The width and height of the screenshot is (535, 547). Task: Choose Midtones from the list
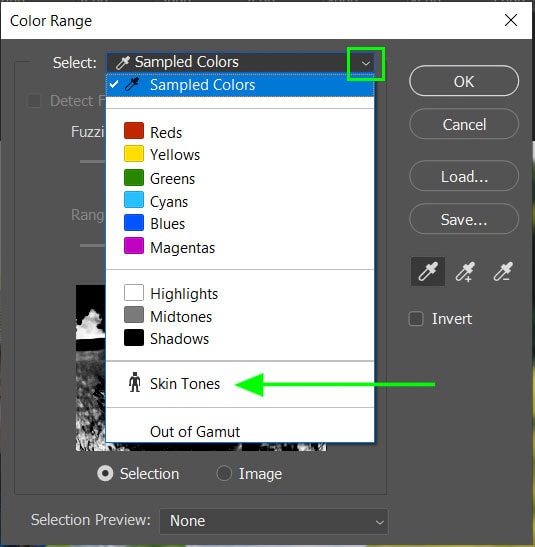pos(181,317)
